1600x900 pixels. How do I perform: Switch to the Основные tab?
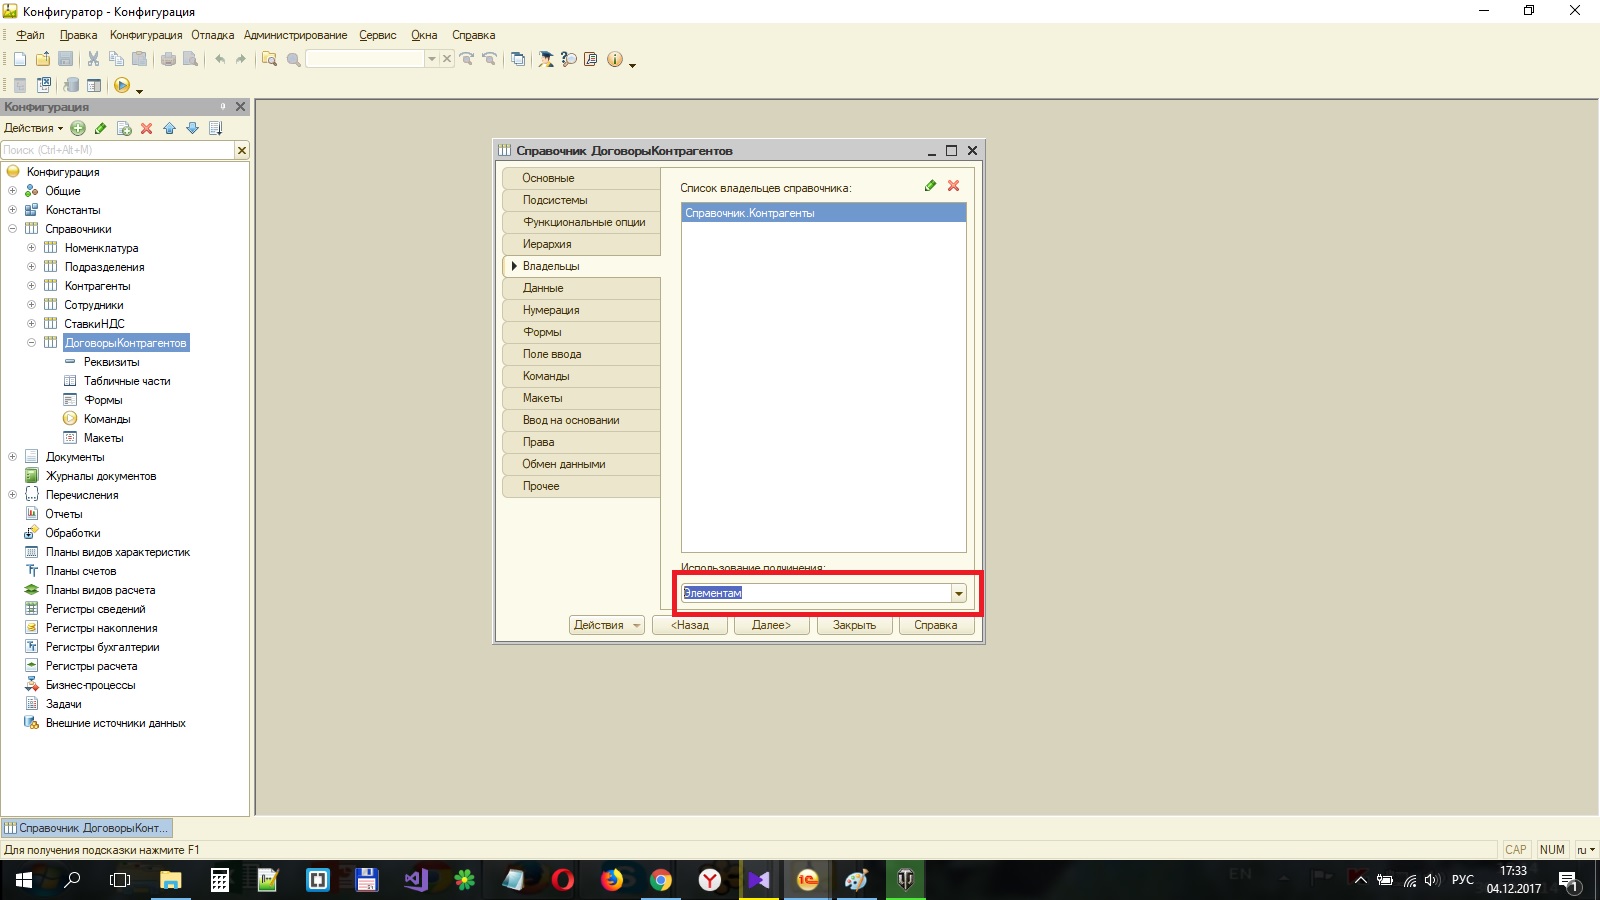click(x=581, y=178)
